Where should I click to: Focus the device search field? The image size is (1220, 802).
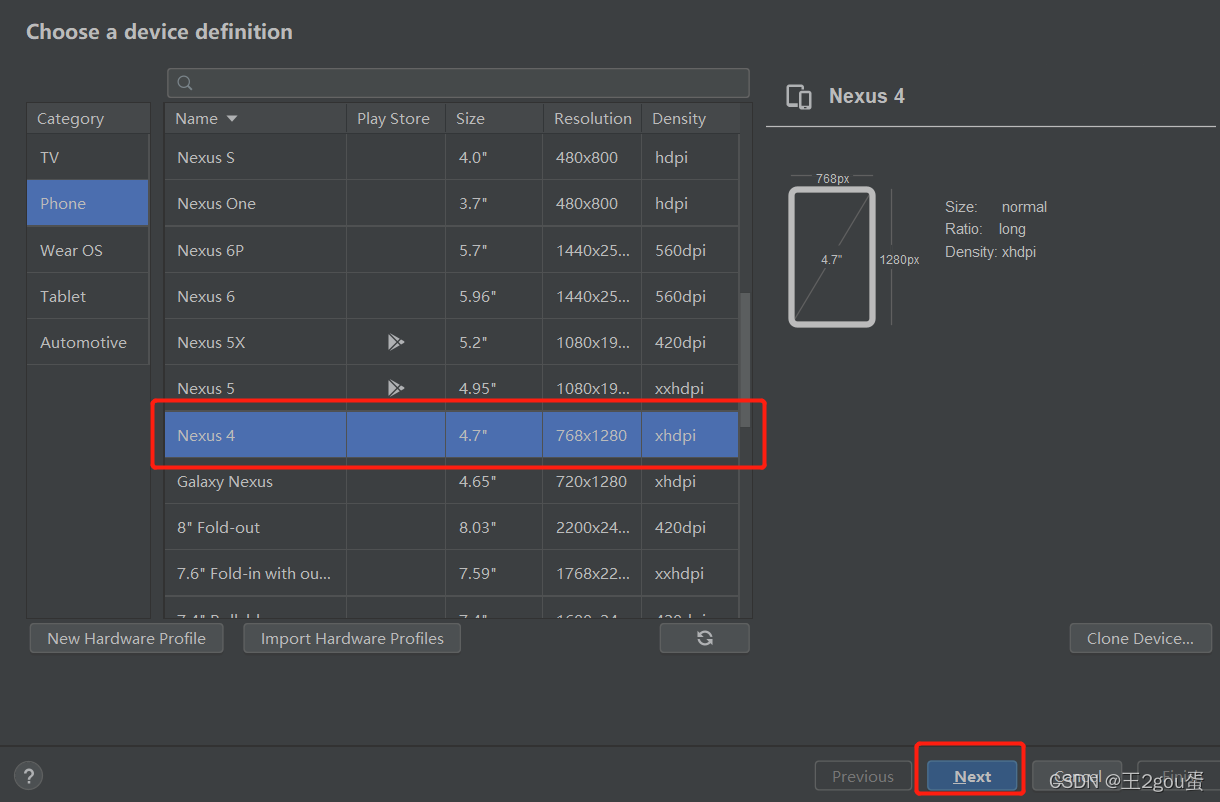pos(458,83)
